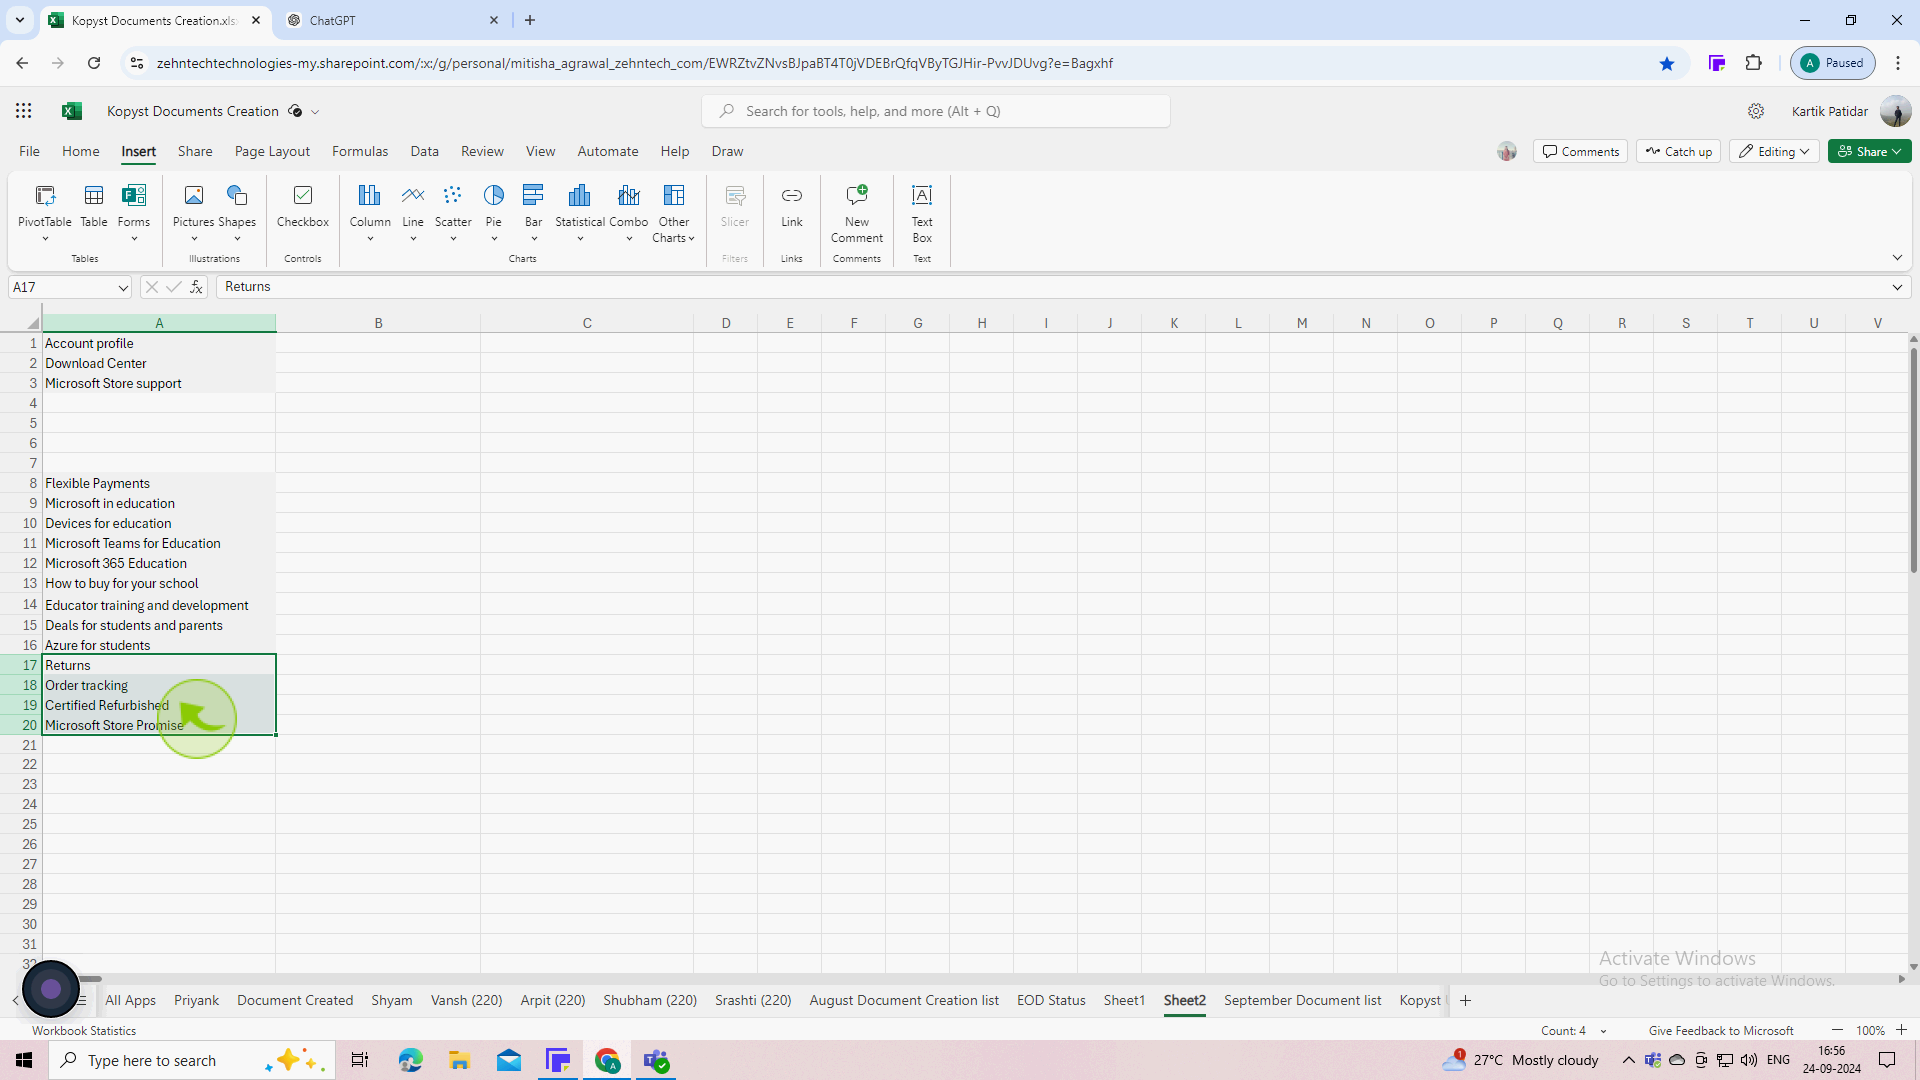Screen dimensions: 1920x1080
Task: Click Give Feedback to Microsoft
Action: [x=1721, y=1031]
